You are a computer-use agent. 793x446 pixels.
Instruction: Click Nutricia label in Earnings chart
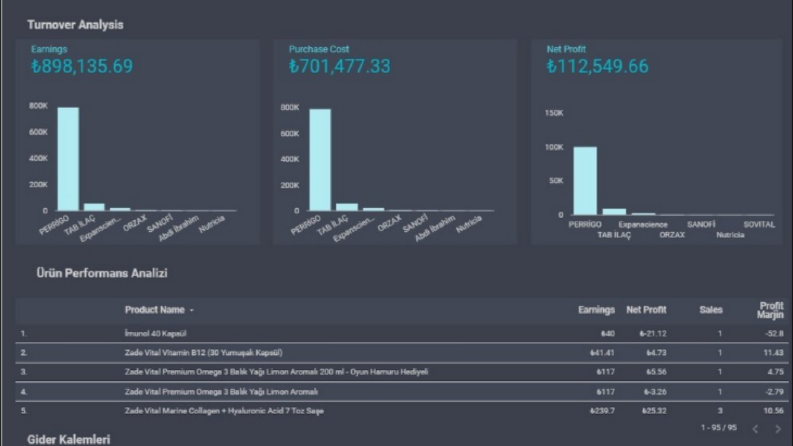[211, 224]
